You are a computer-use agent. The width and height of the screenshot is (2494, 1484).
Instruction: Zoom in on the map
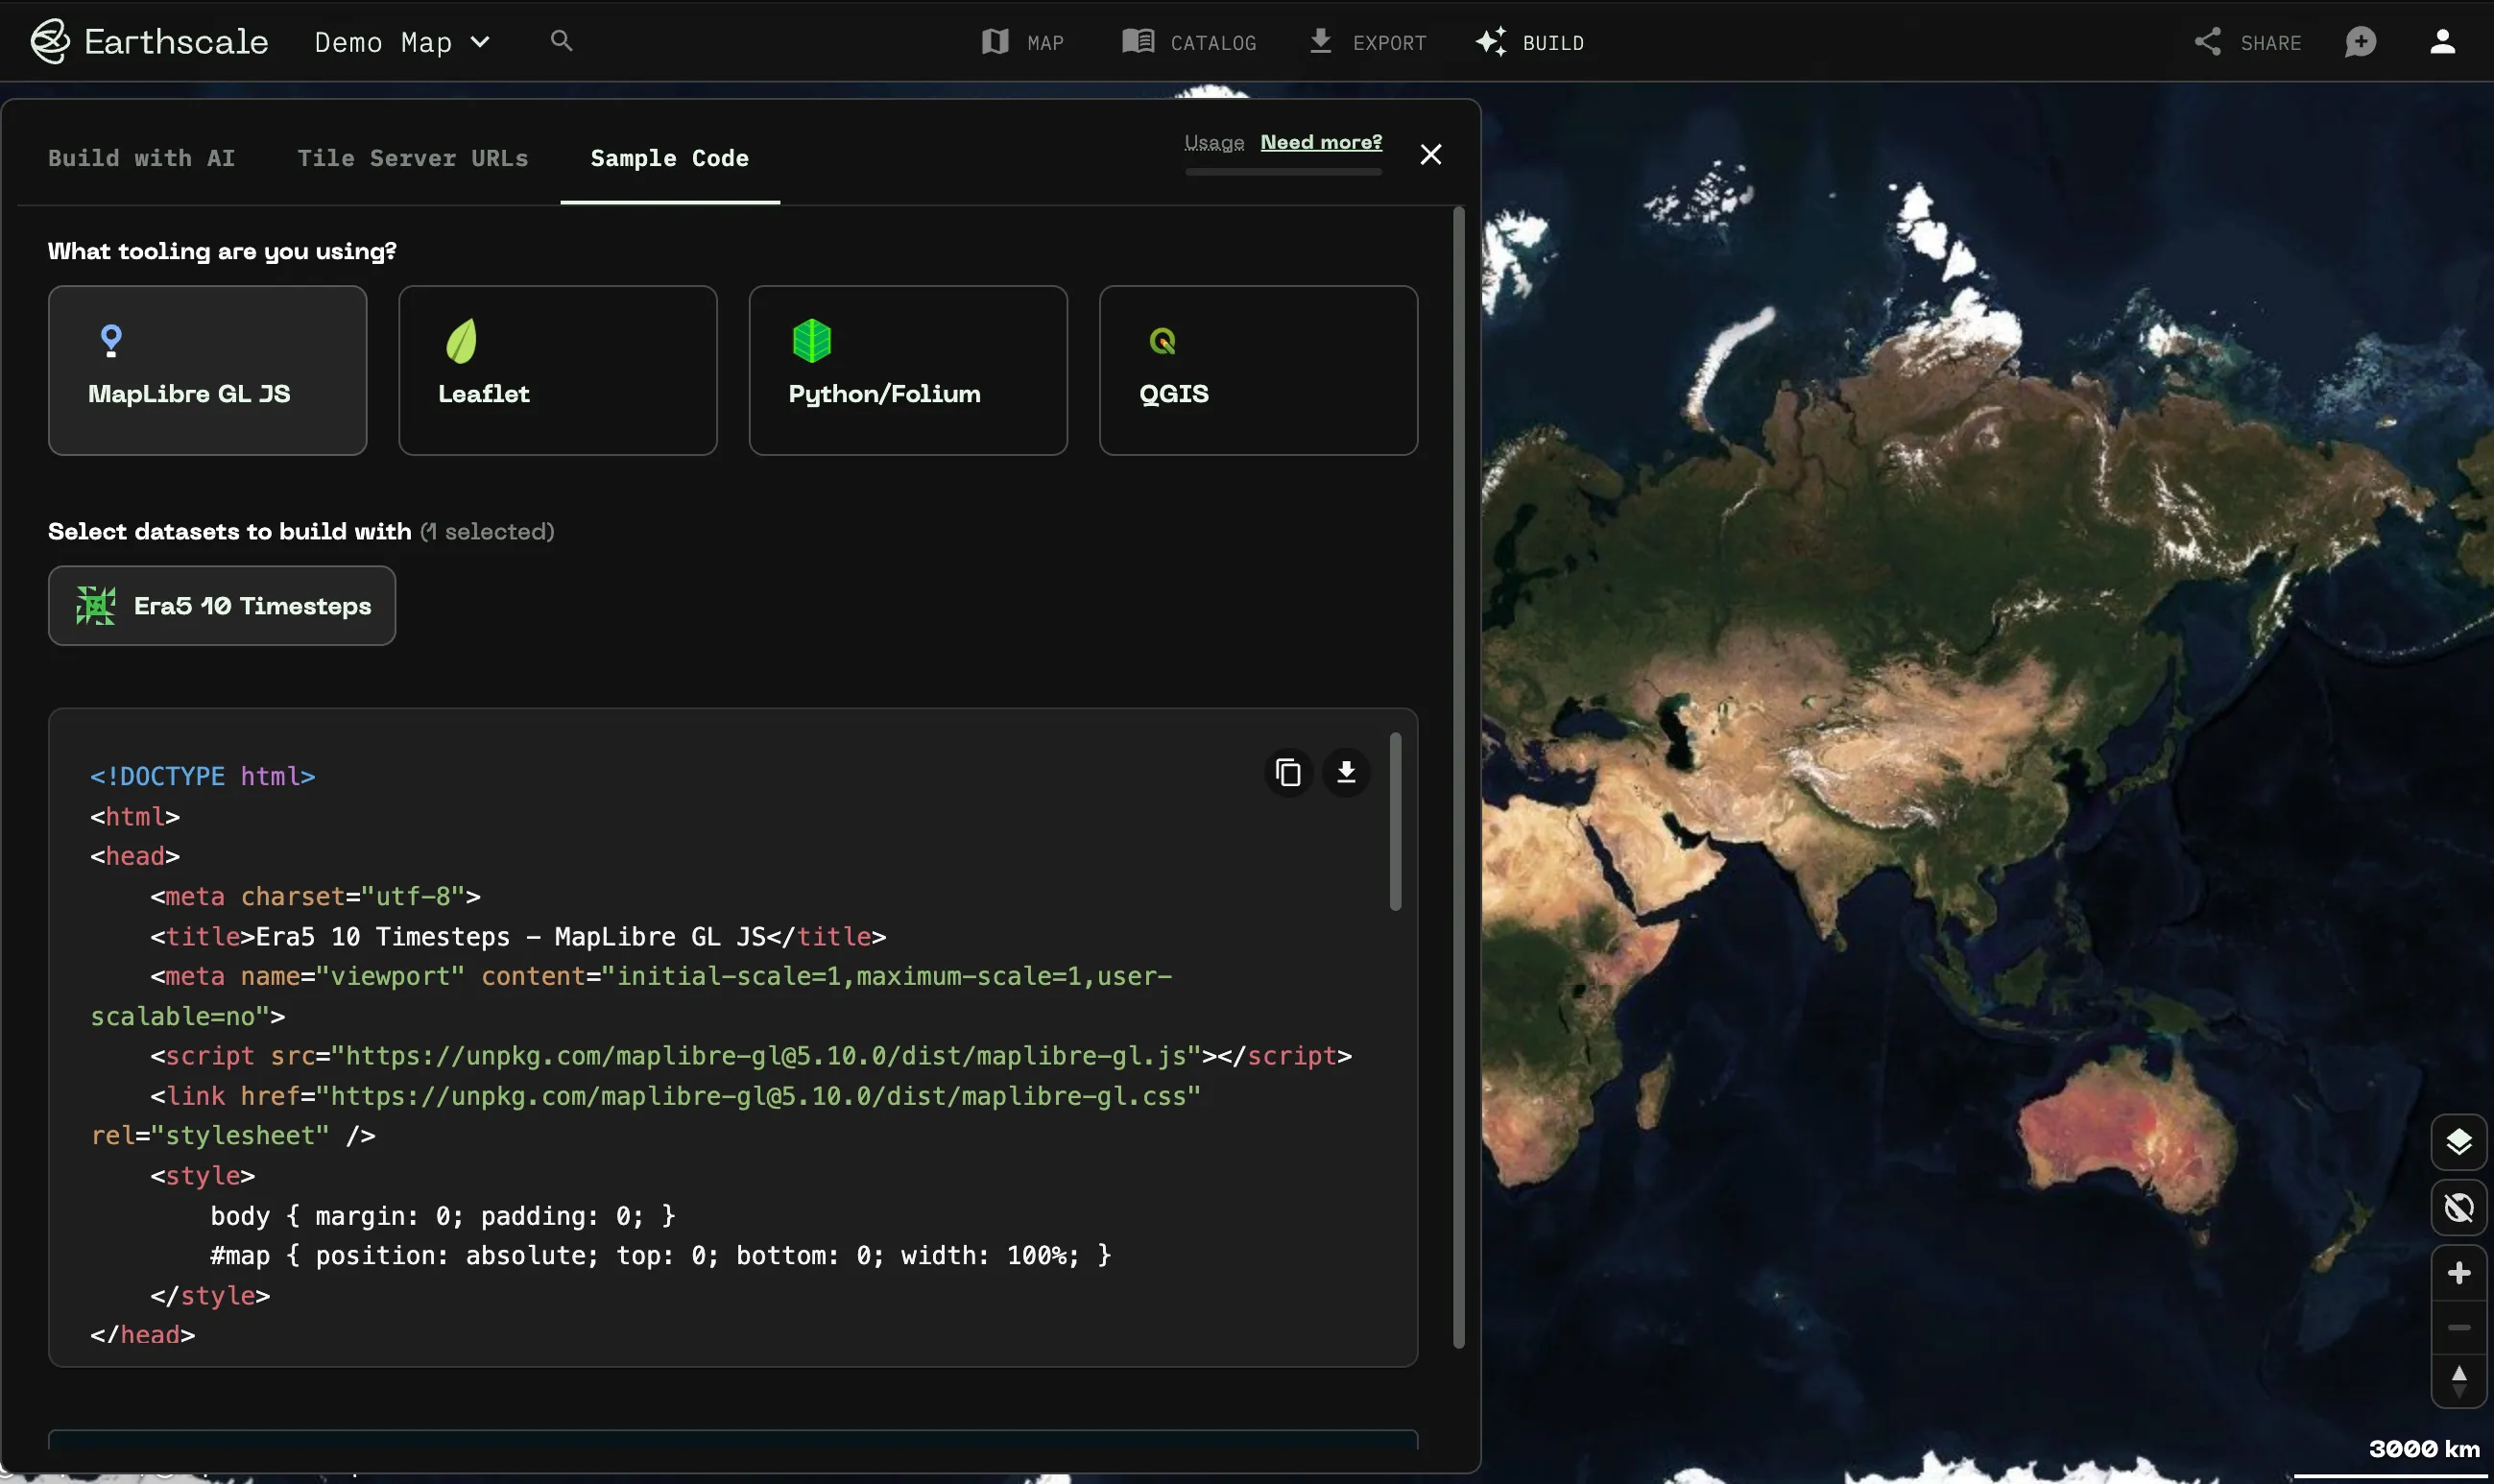(2458, 1273)
